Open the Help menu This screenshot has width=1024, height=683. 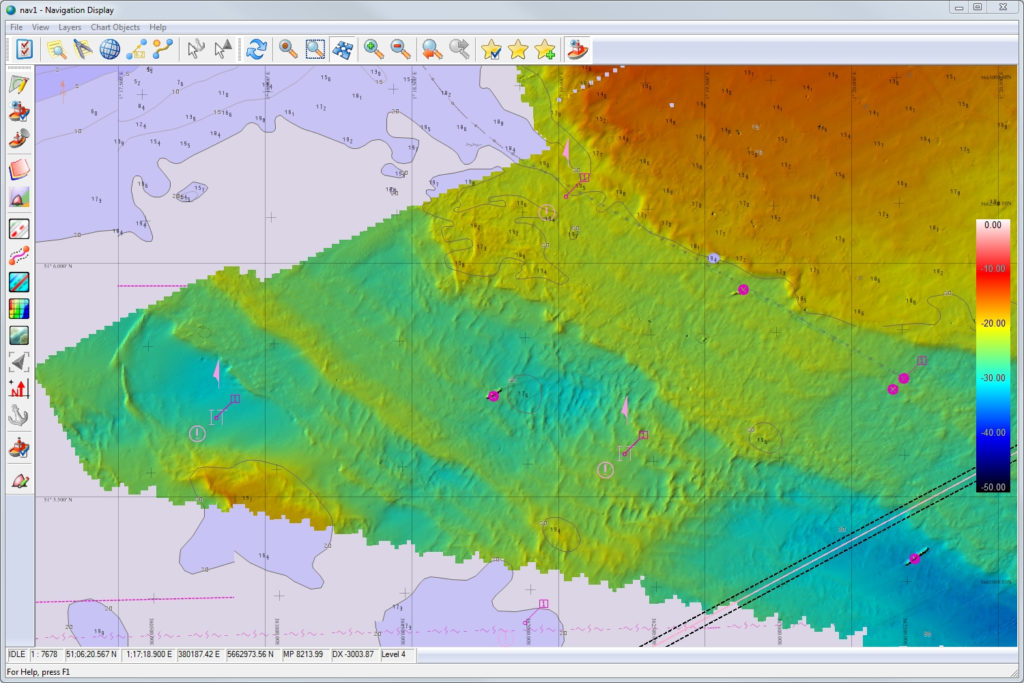coord(157,27)
